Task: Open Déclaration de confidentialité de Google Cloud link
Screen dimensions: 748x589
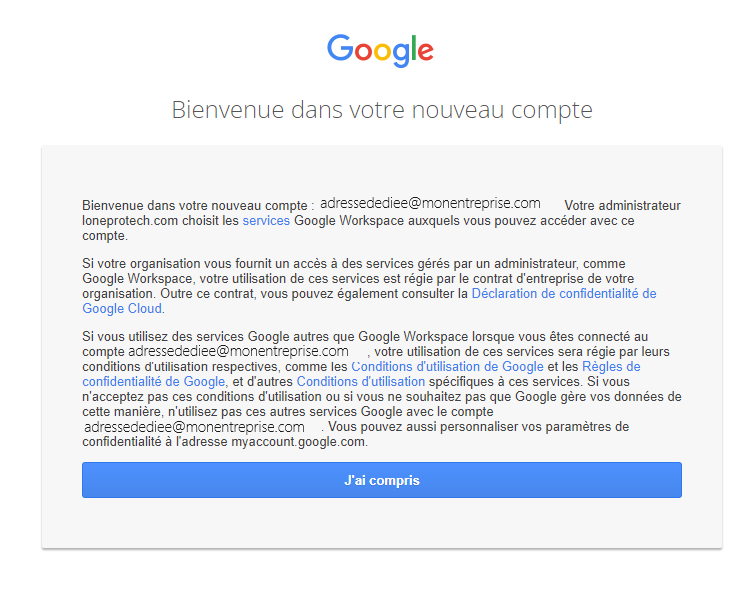Action: point(369,301)
